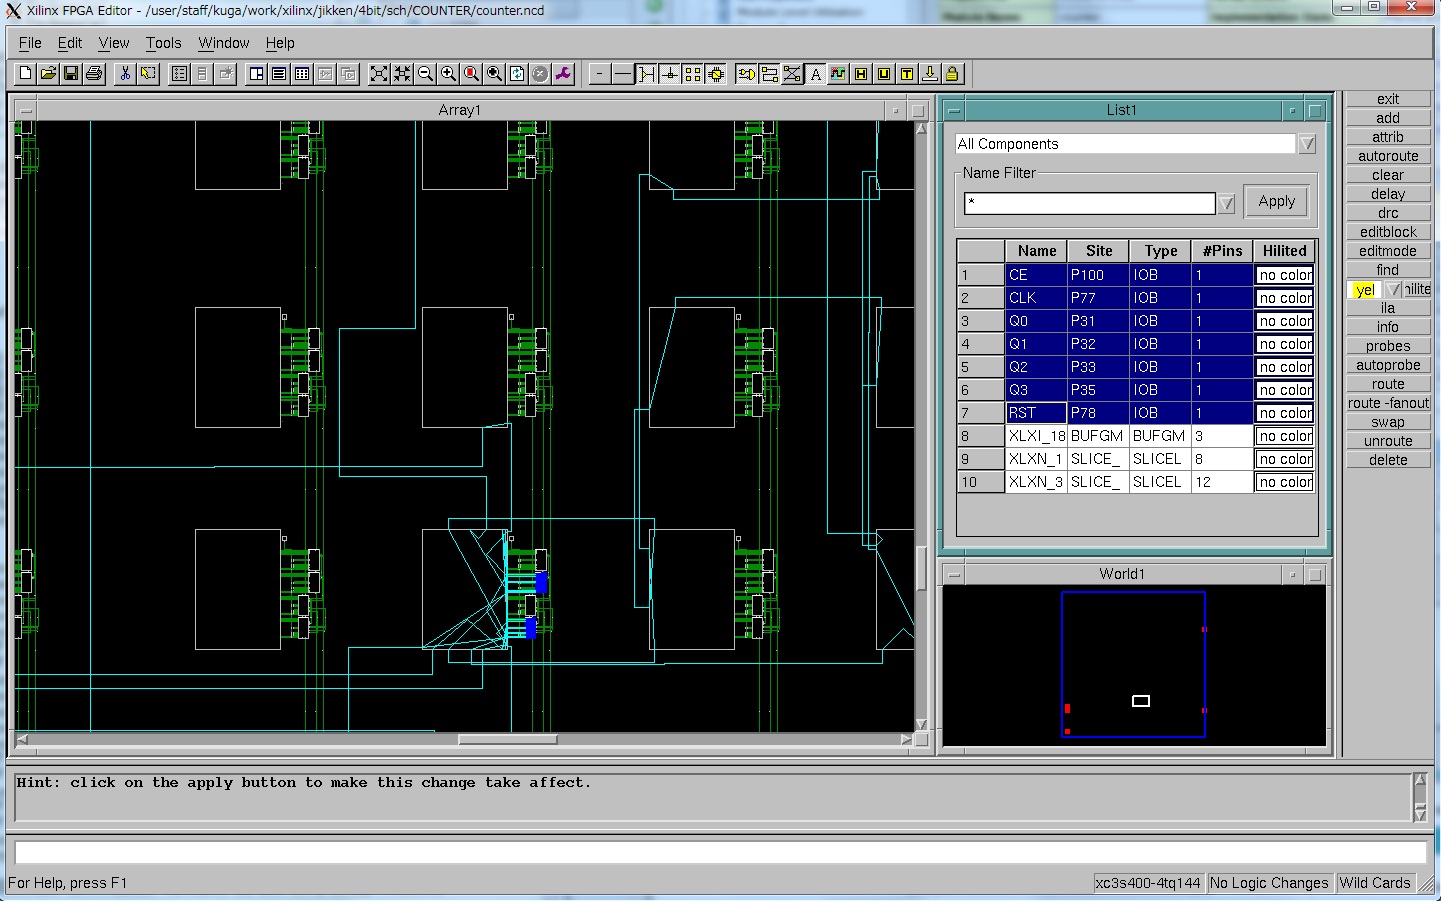Click the purple wrench options icon
This screenshot has width=1441, height=901.
(x=563, y=74)
